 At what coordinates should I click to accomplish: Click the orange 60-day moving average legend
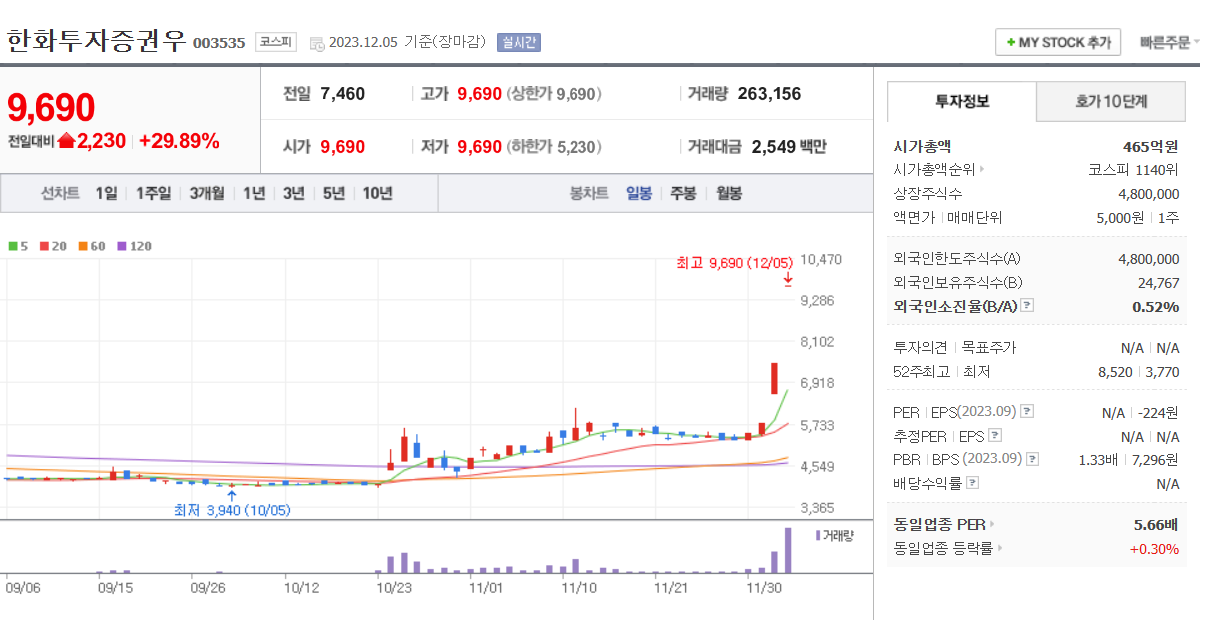coord(91,245)
